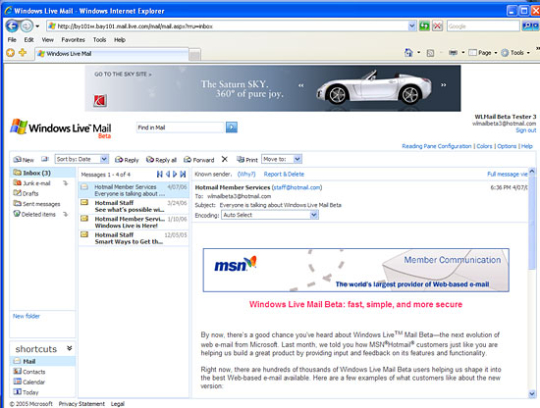Click the empty icon beside Junk e-mail

pyautogui.click(x=65, y=183)
